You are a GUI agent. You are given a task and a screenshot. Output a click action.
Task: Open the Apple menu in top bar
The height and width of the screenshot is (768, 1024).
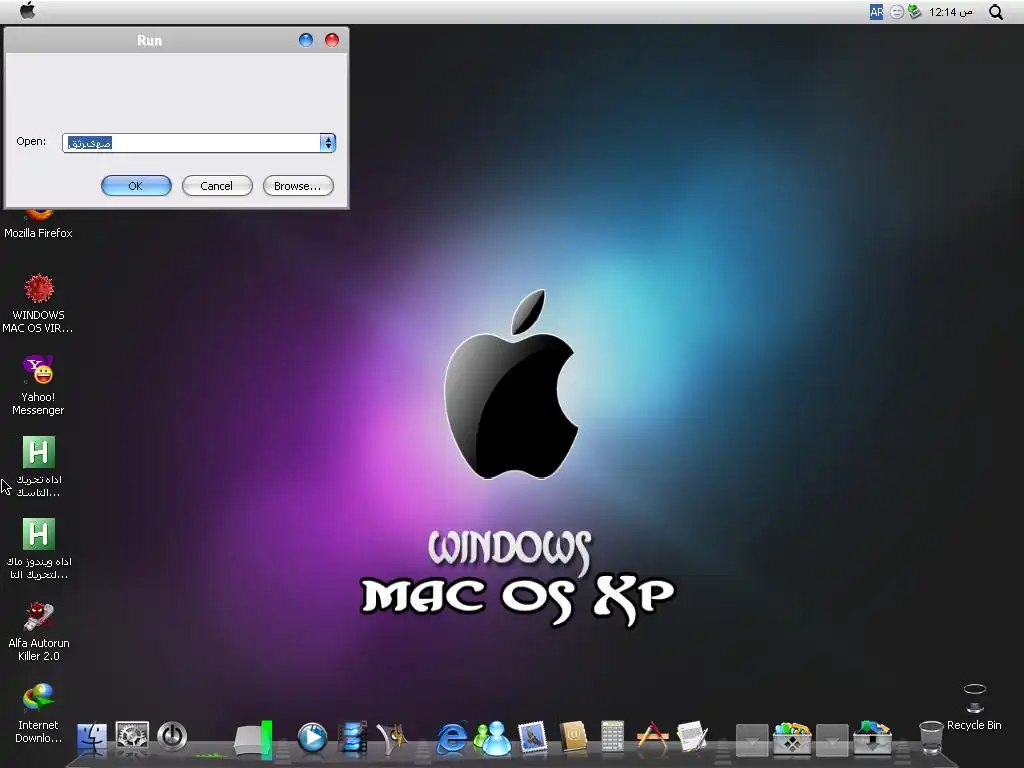click(27, 10)
